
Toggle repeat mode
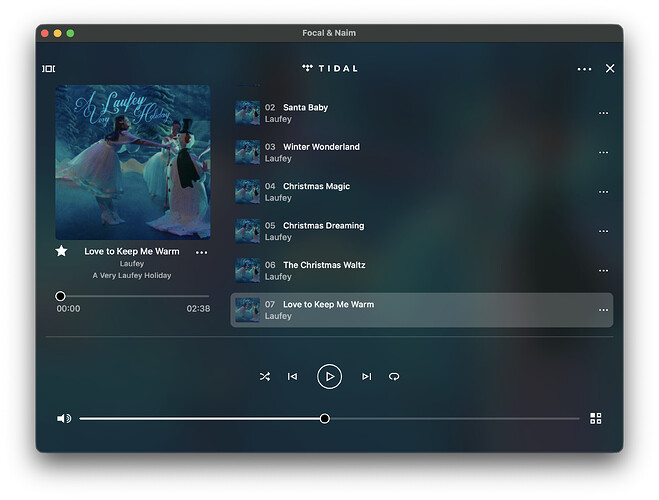394,377
